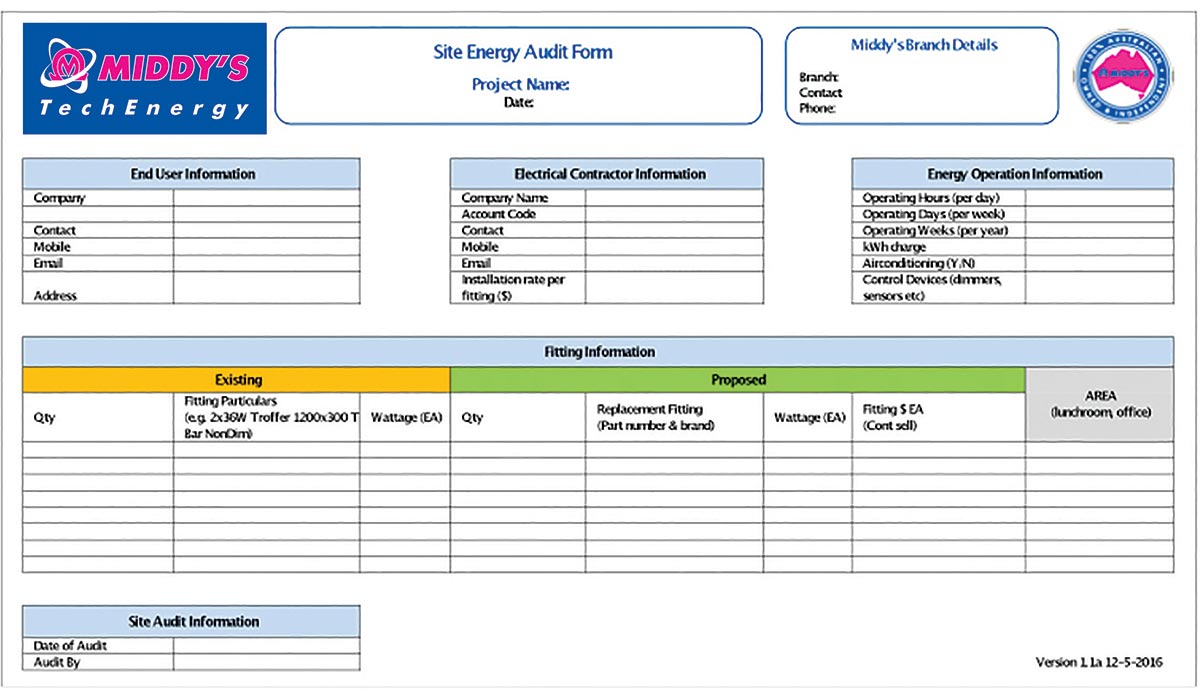Click the End User Contact input cell
This screenshot has width=1200, height=700.
pos(266,230)
